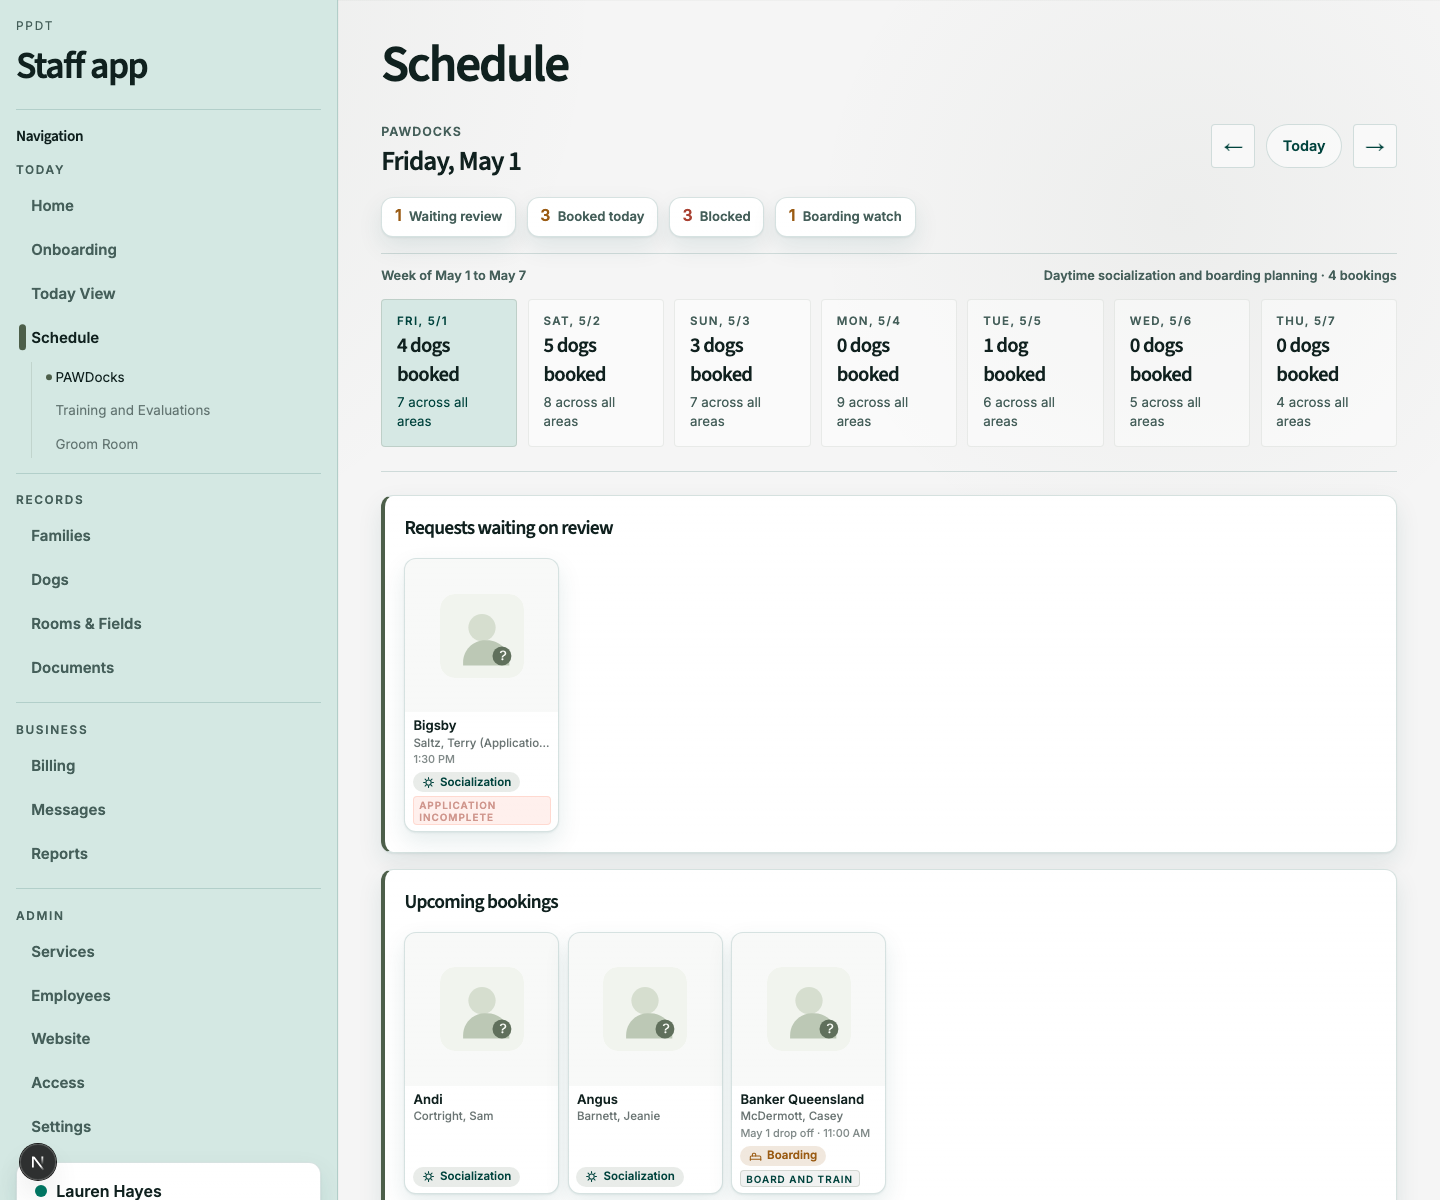Go to next day with right arrow
This screenshot has width=1440, height=1200.
[1374, 146]
